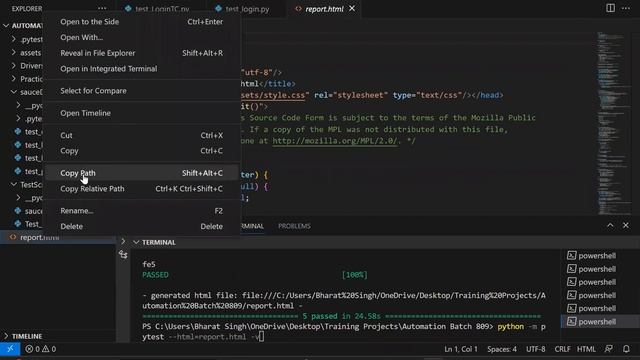
Task: Click Ln 1, Col 1 in status bar
Action: pos(460,349)
